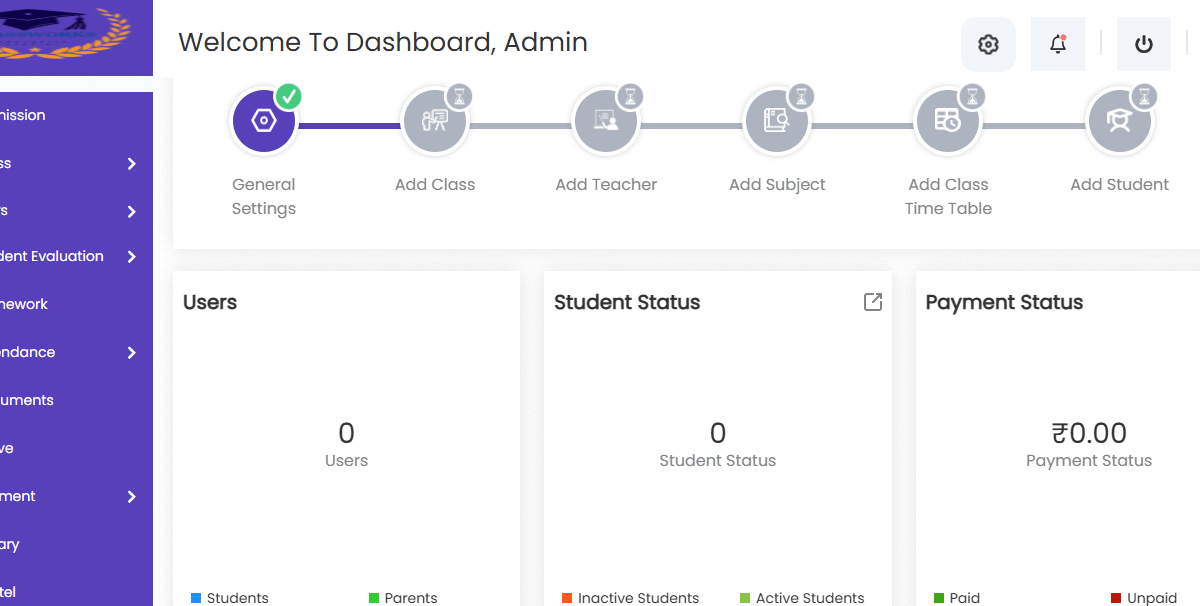Click the Users card title

coord(210,302)
